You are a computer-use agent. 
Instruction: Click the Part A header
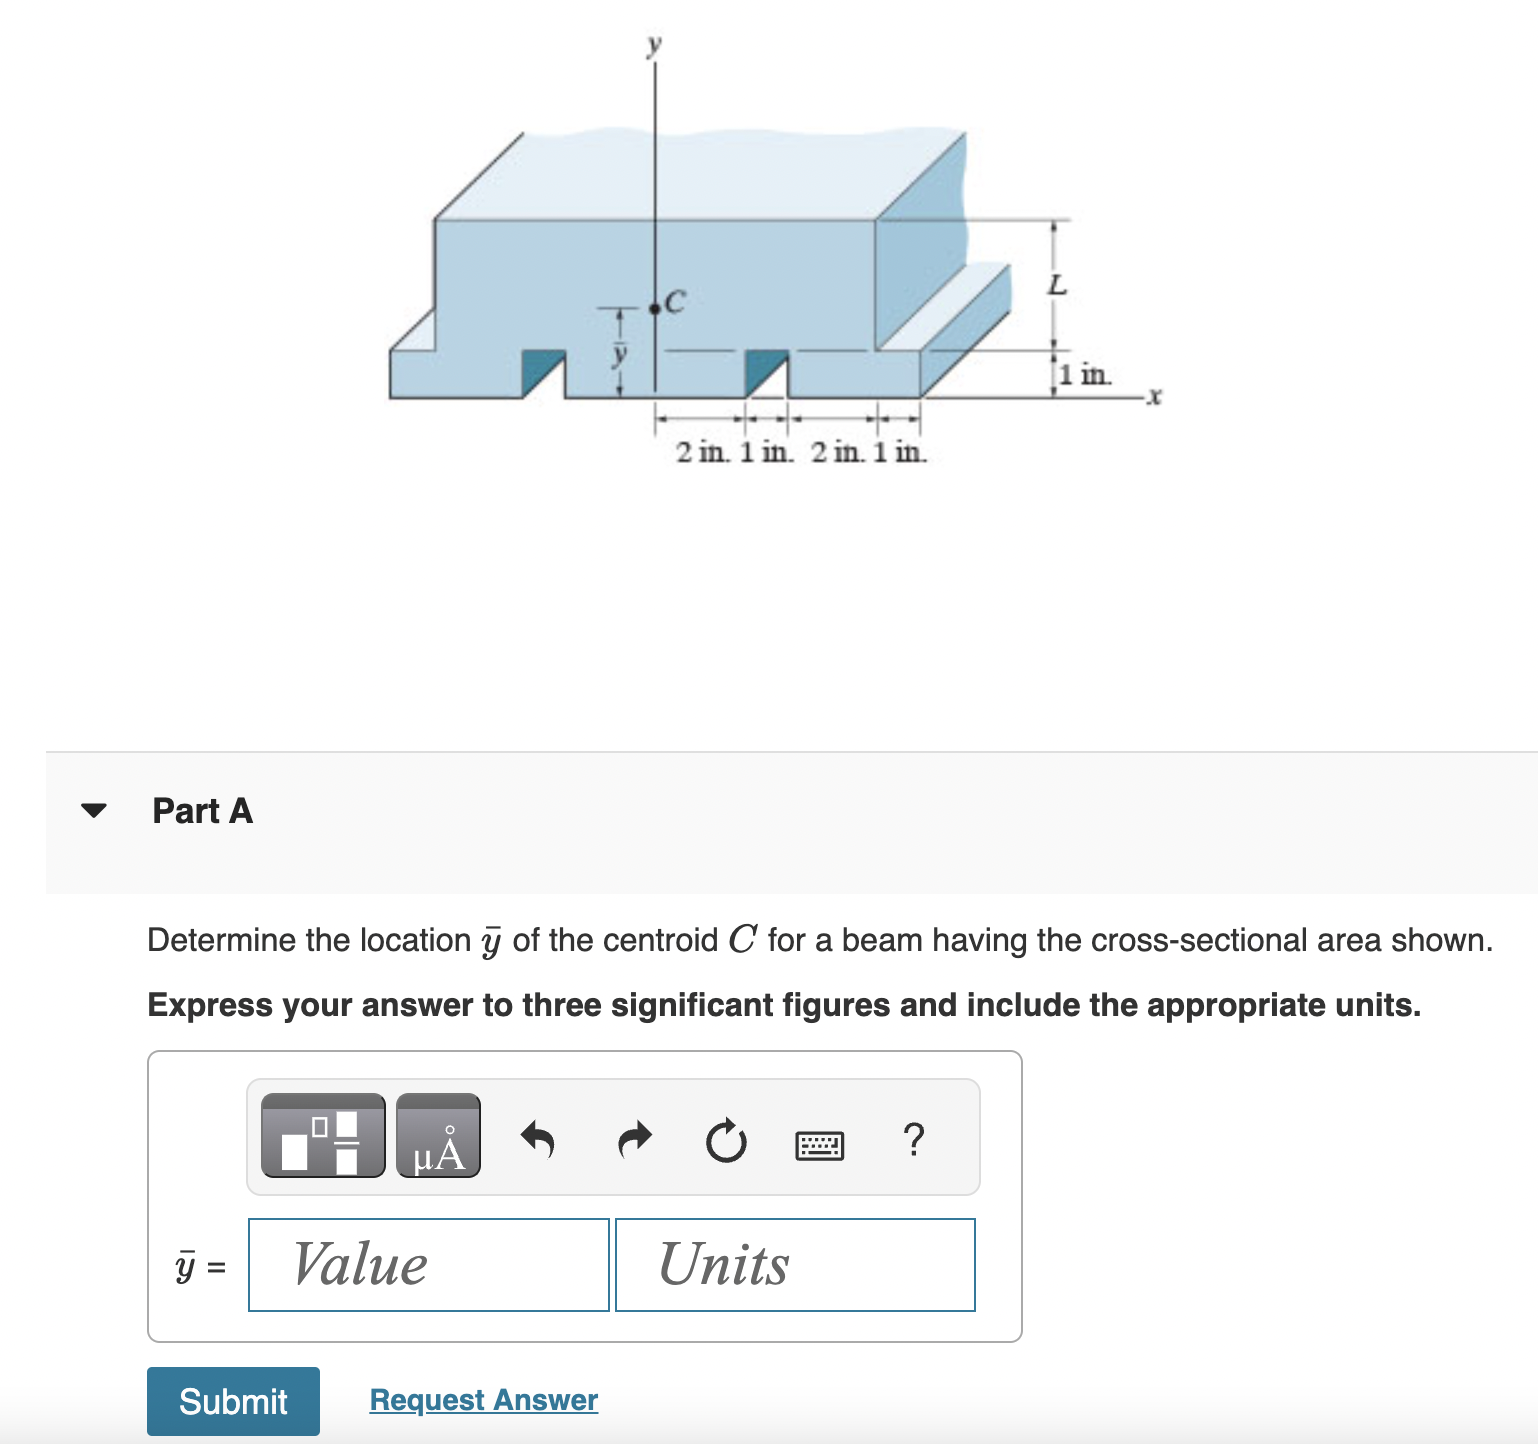tap(203, 811)
